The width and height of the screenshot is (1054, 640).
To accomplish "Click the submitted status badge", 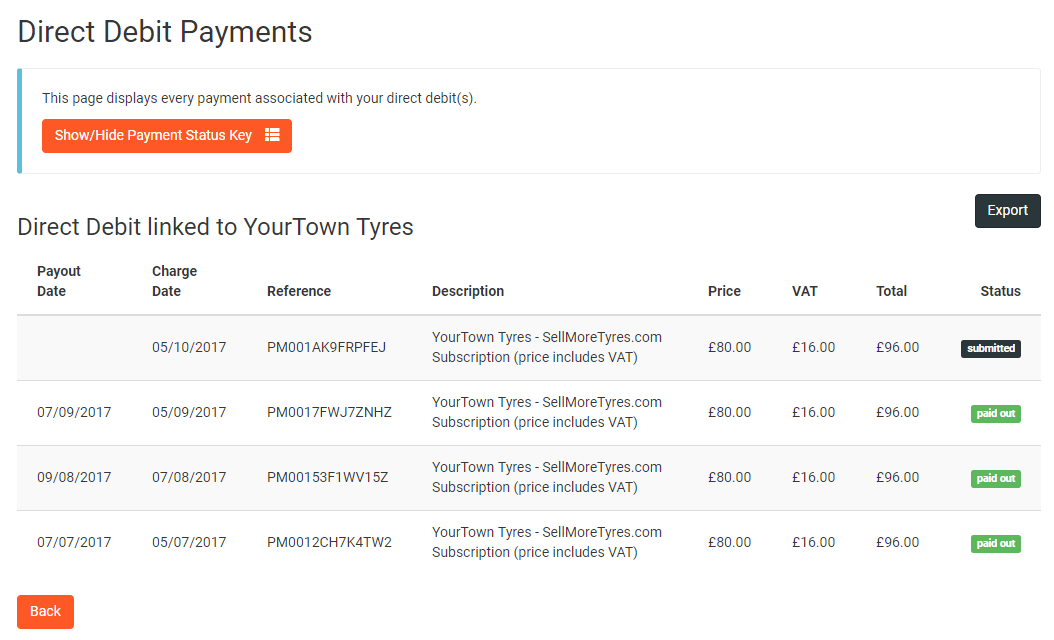I will [990, 349].
